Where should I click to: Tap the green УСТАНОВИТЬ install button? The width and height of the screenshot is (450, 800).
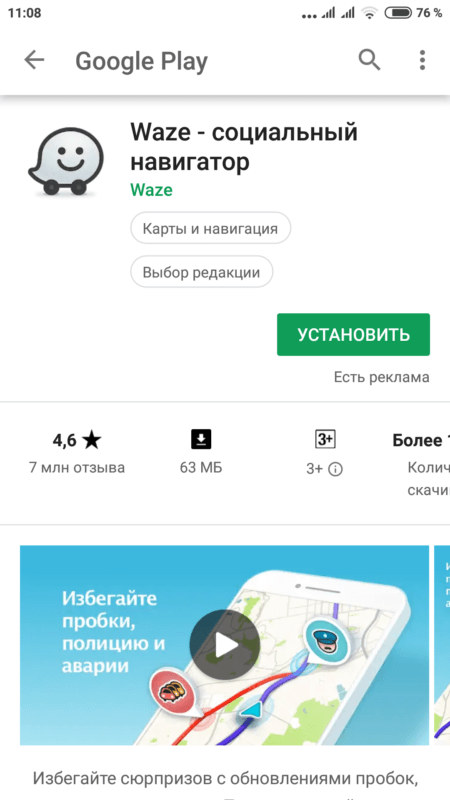click(354, 335)
